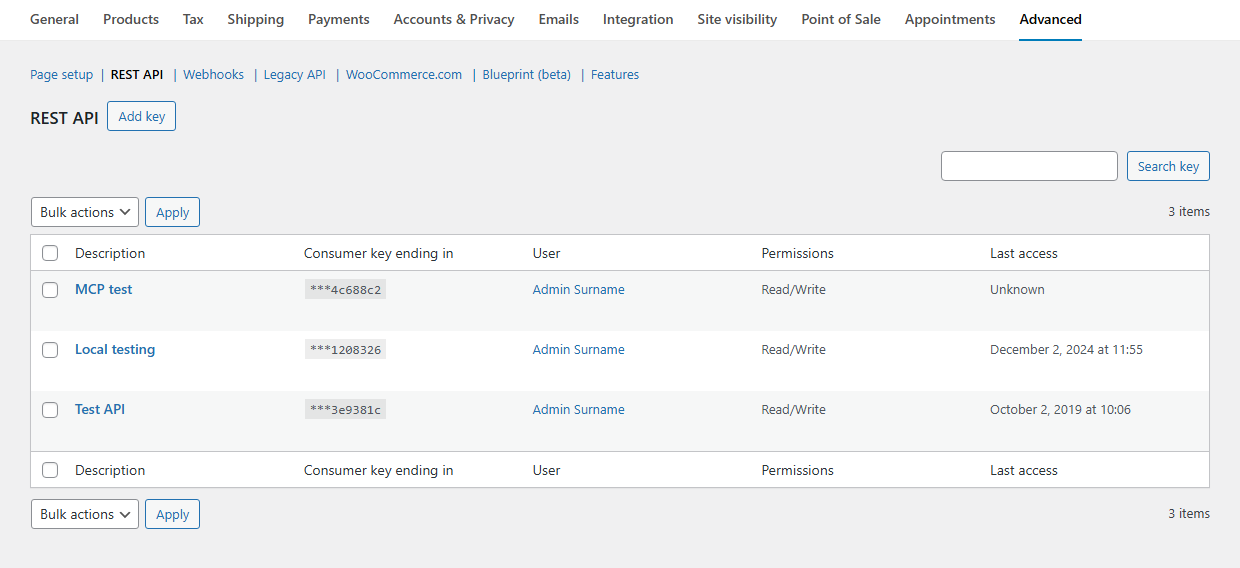Image resolution: width=1240 pixels, height=568 pixels.
Task: Check the Local testing row checkbox
Action: click(50, 350)
